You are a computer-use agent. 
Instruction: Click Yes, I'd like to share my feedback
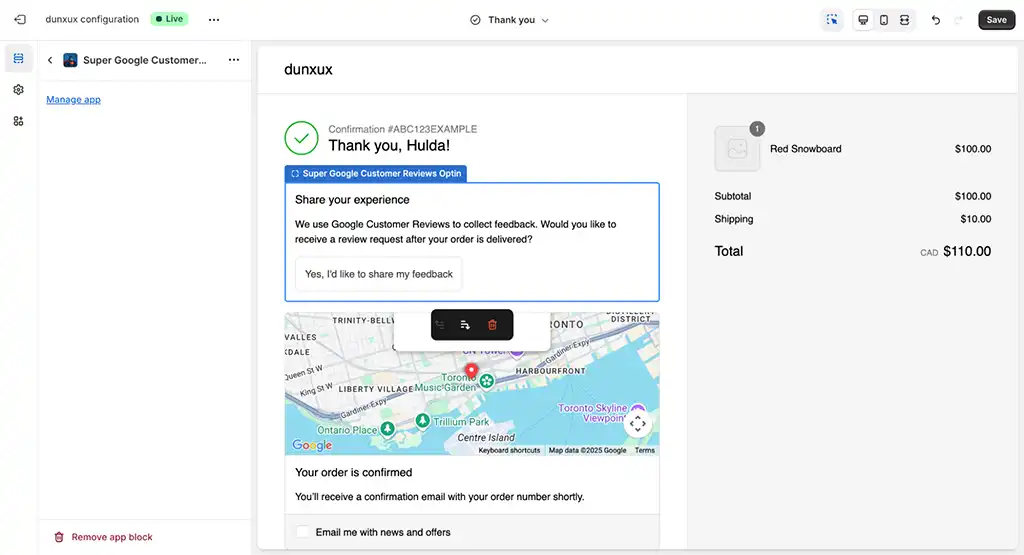coord(379,274)
